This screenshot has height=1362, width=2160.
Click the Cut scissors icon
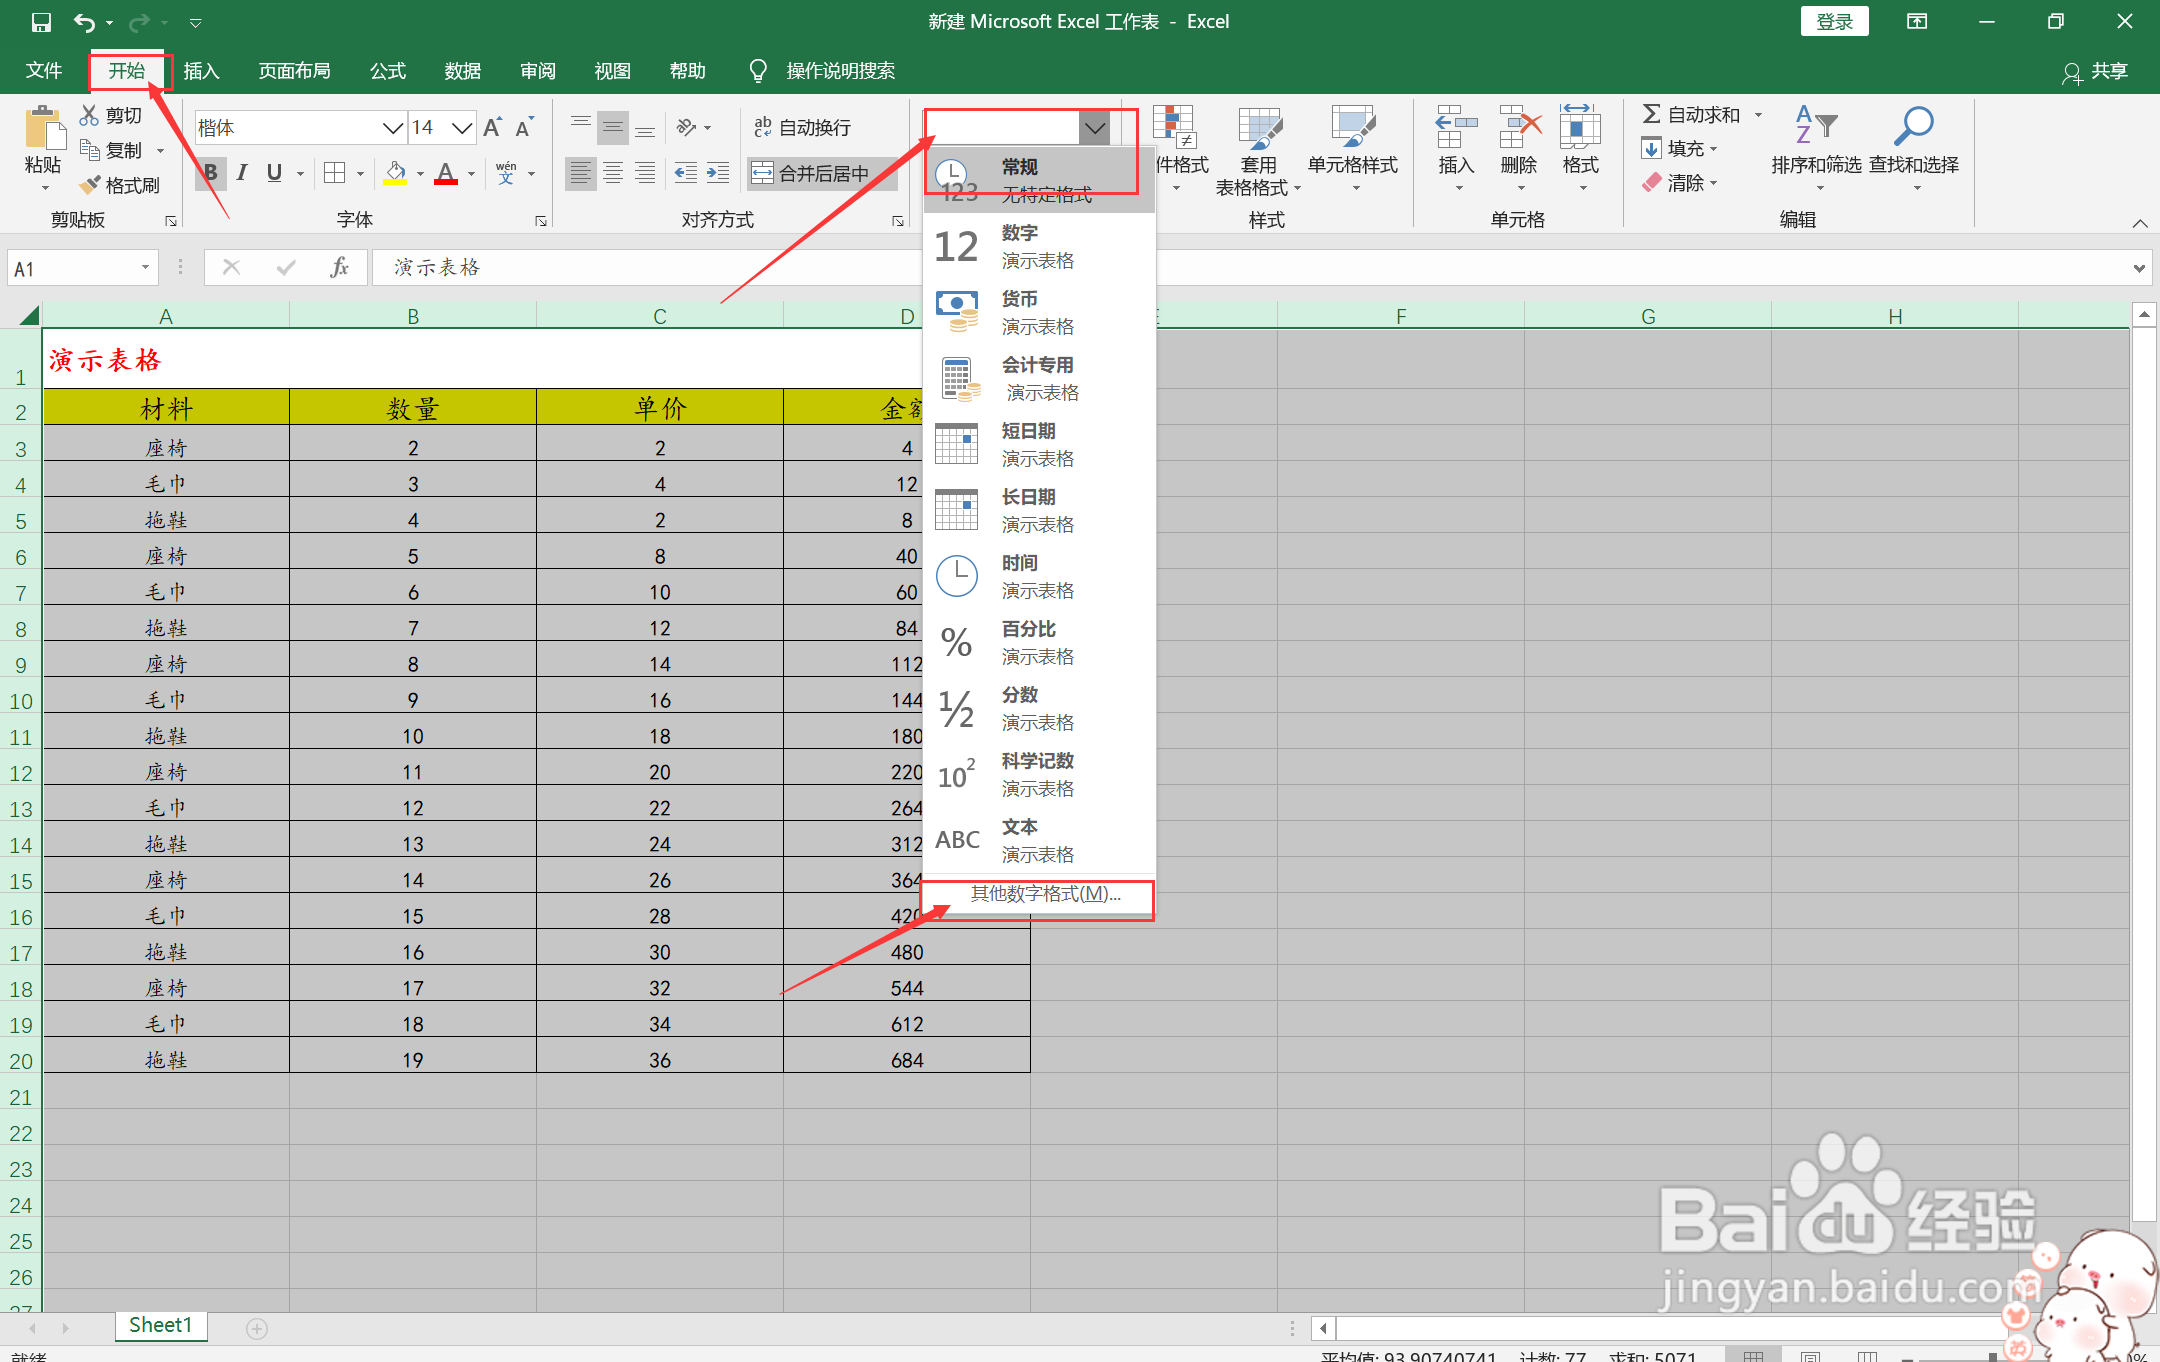pos(90,115)
